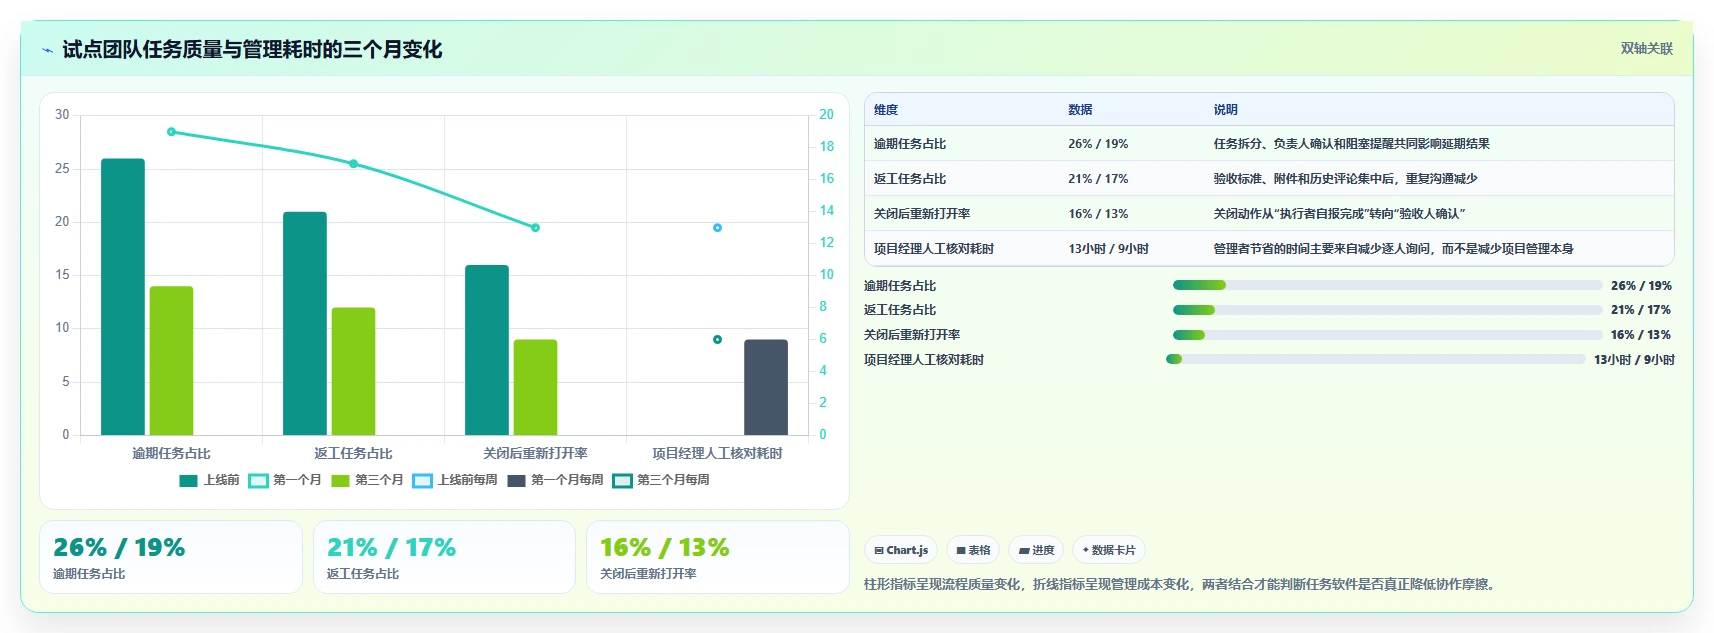Click the 26% / 19% summary card
The width and height of the screenshot is (1714, 633).
tap(171, 557)
